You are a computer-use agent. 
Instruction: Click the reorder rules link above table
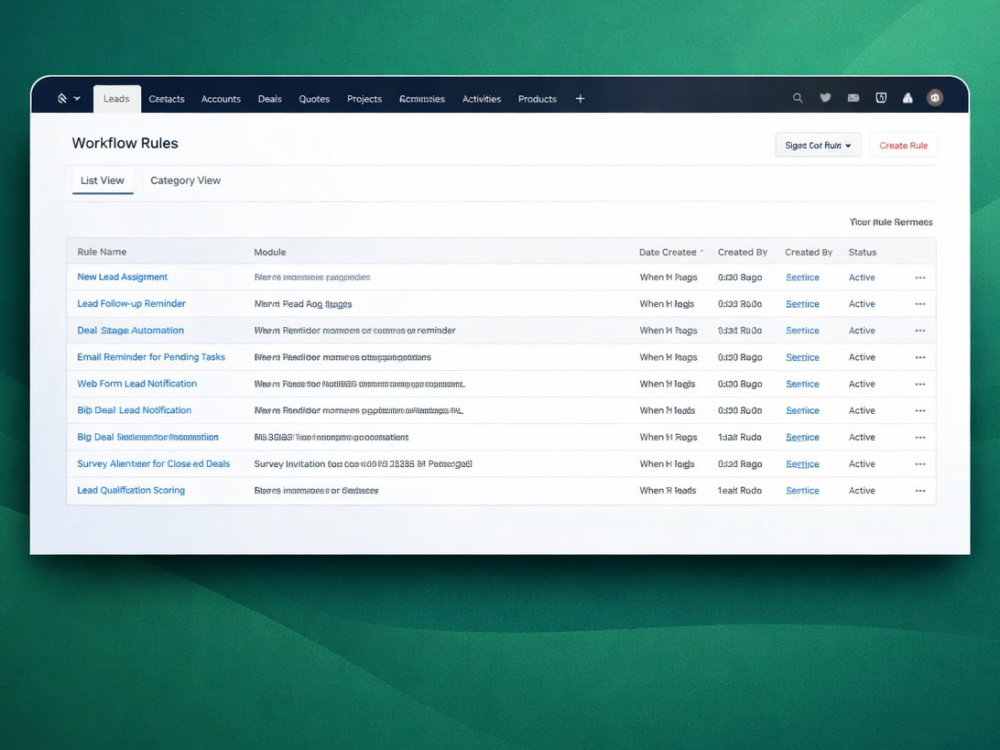[891, 222]
